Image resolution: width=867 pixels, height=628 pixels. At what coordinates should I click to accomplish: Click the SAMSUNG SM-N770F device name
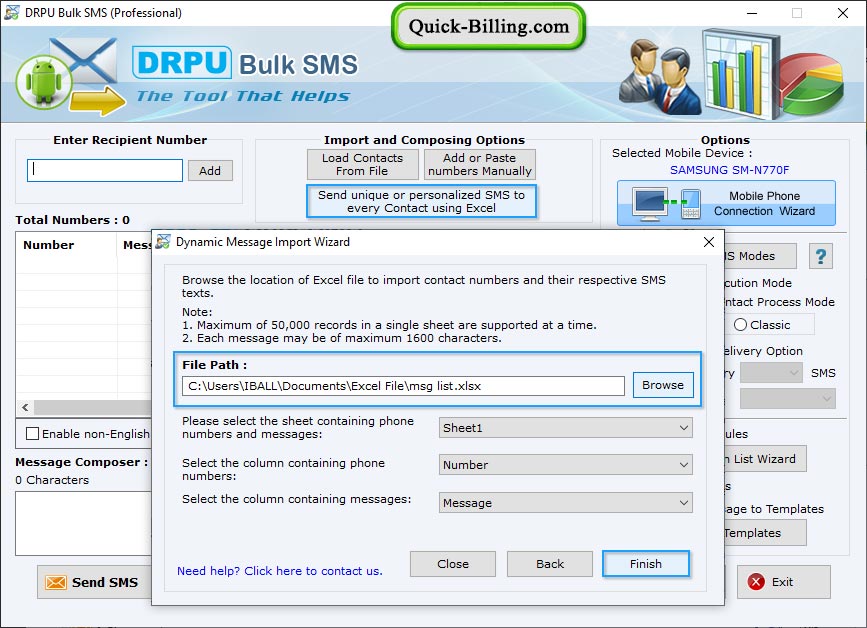click(729, 170)
